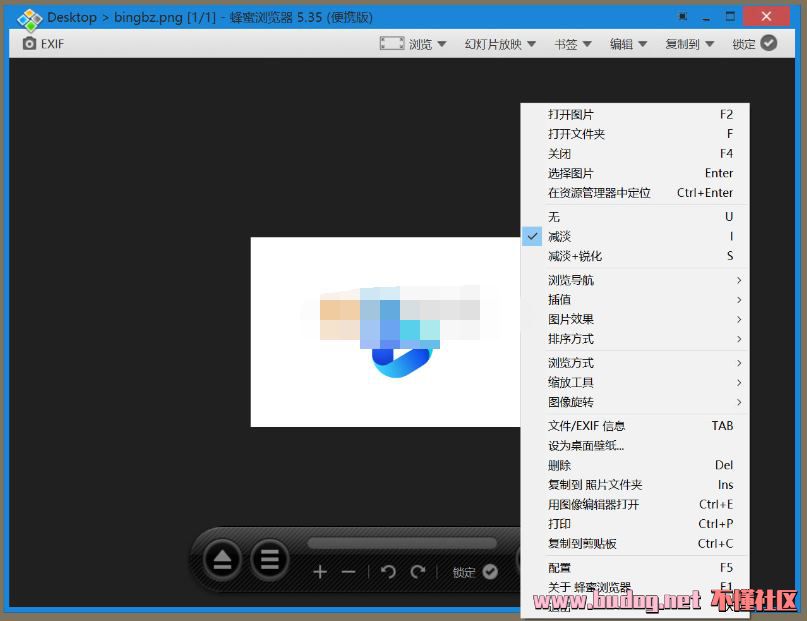Click the EXIF camera button

pos(43,44)
